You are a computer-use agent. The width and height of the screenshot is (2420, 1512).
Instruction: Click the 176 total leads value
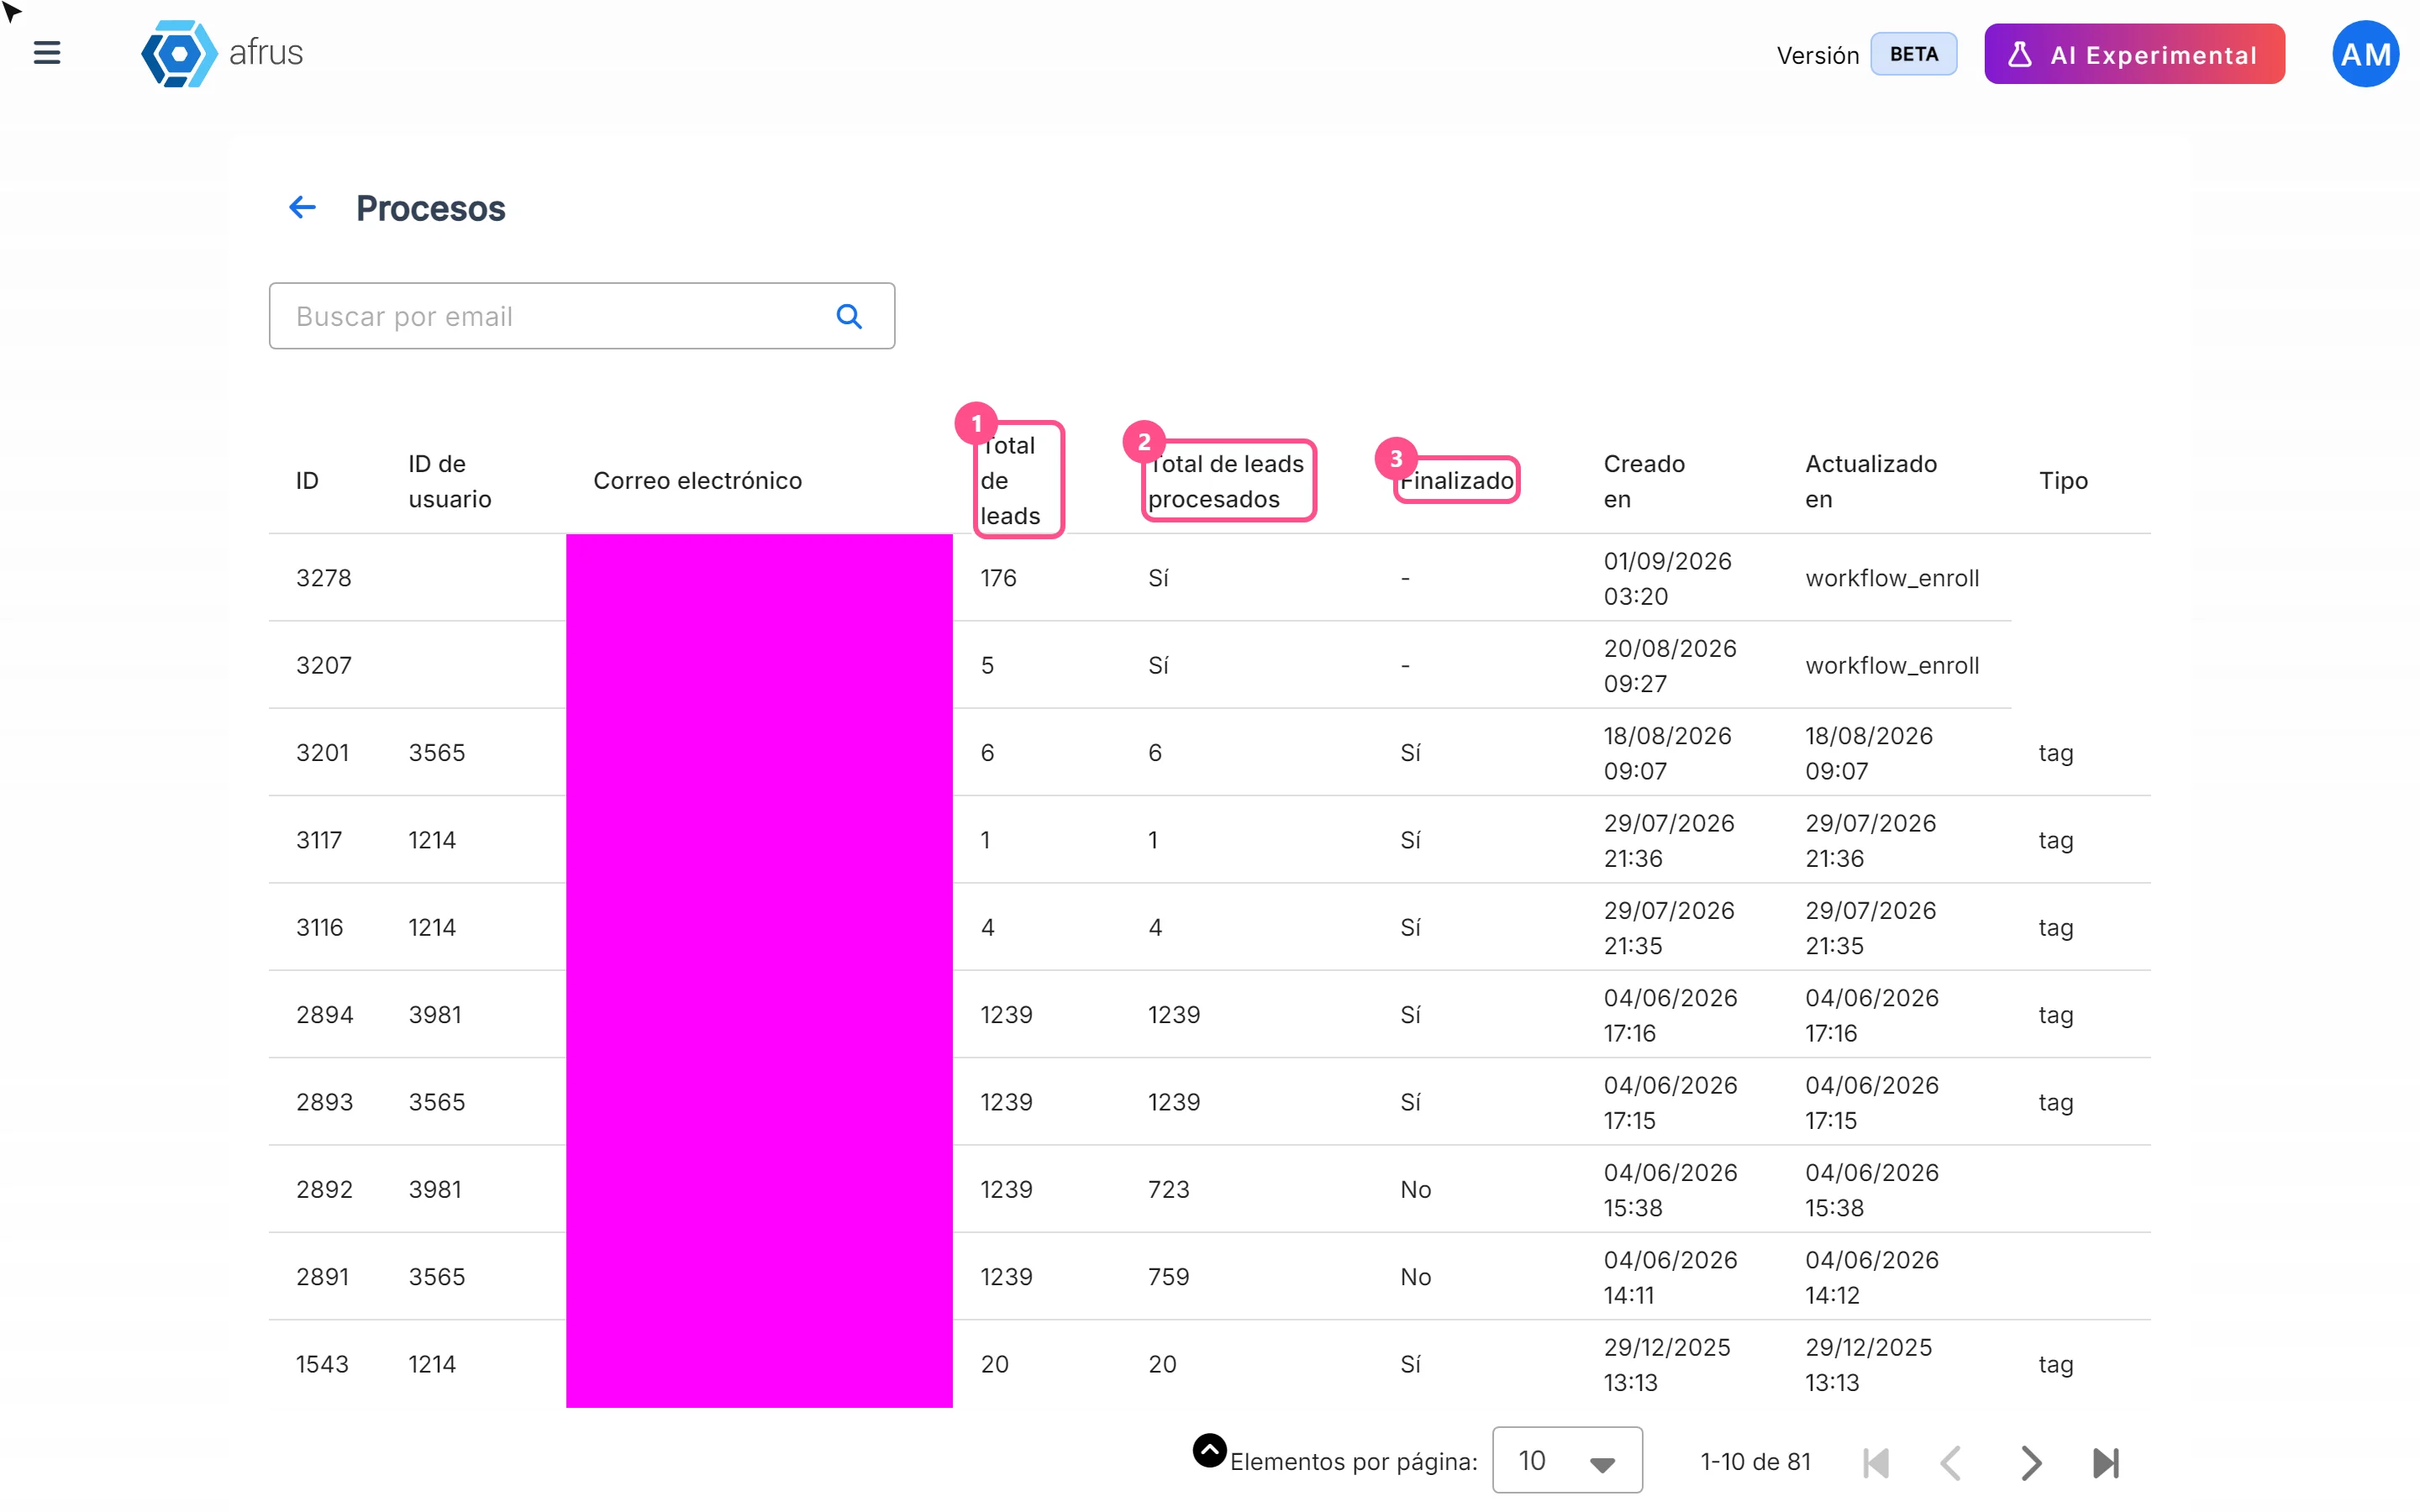click(x=998, y=578)
